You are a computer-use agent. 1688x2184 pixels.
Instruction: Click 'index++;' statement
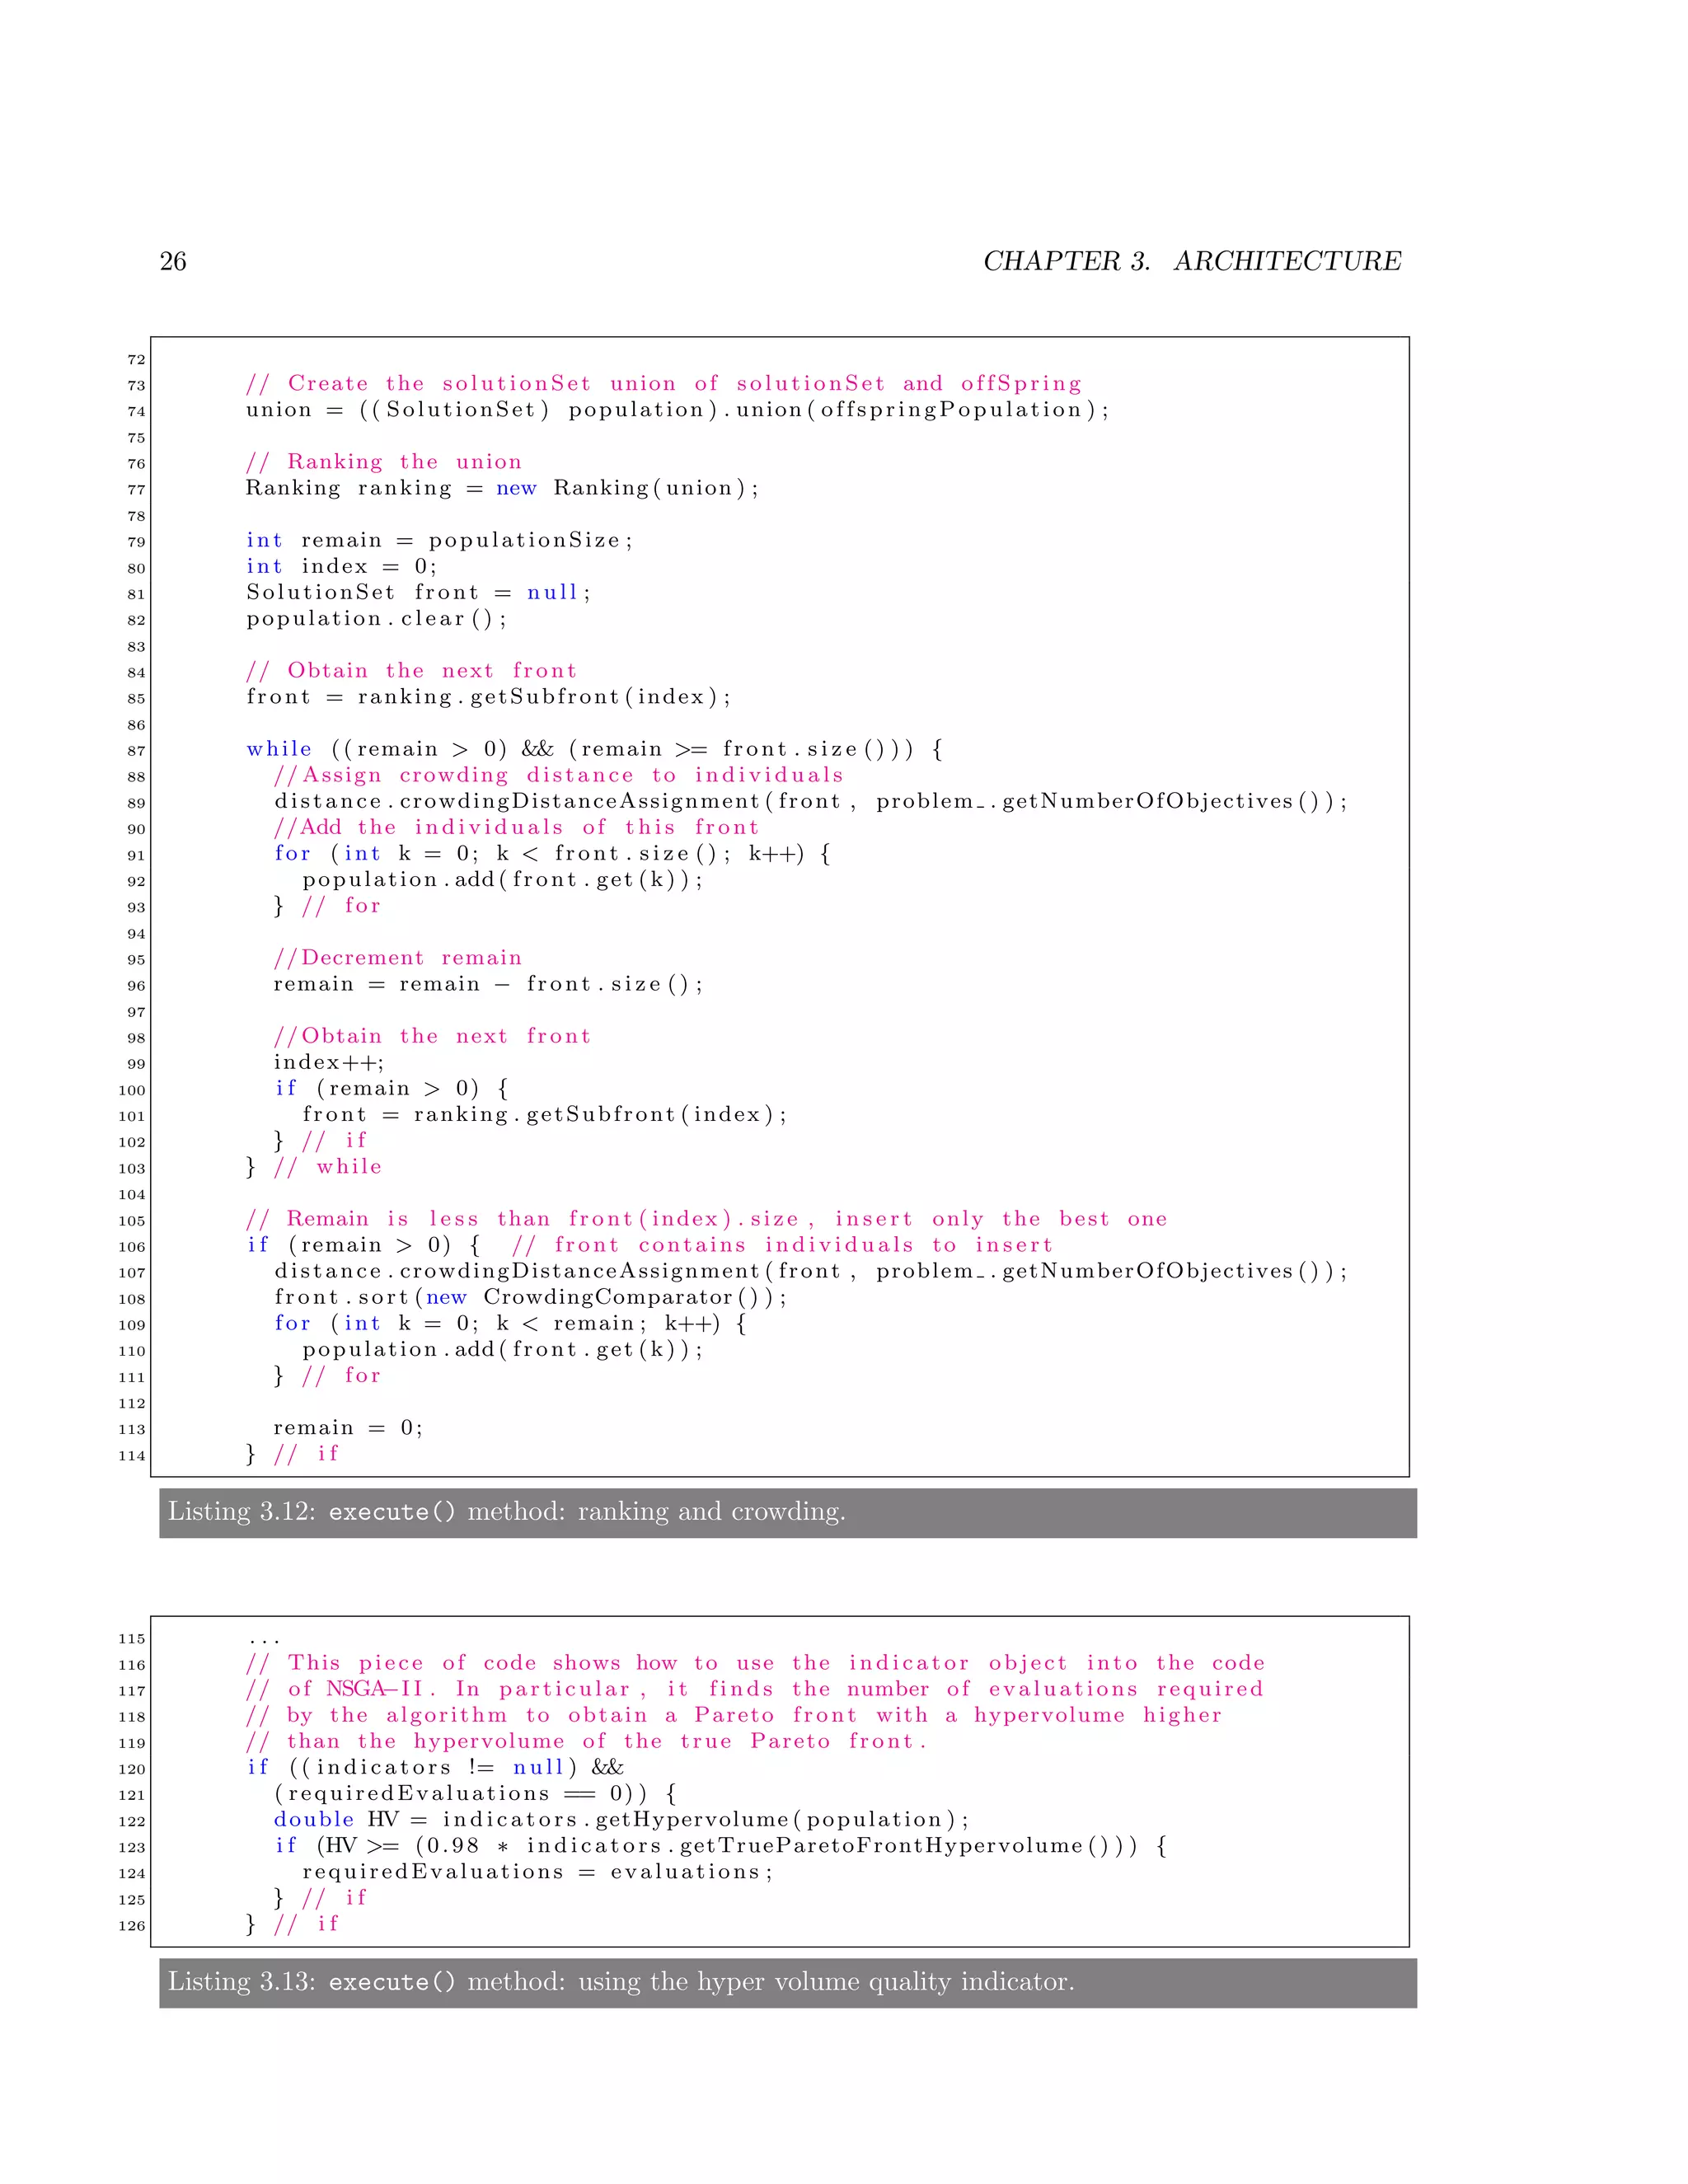329,1062
